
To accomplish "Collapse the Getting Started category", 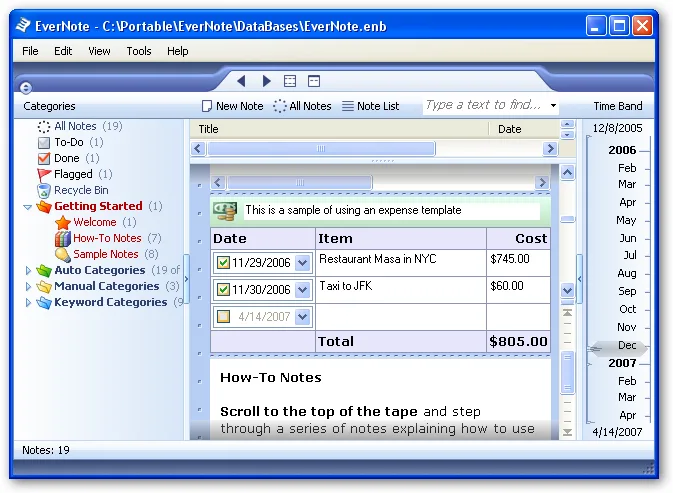I will pos(27,207).
